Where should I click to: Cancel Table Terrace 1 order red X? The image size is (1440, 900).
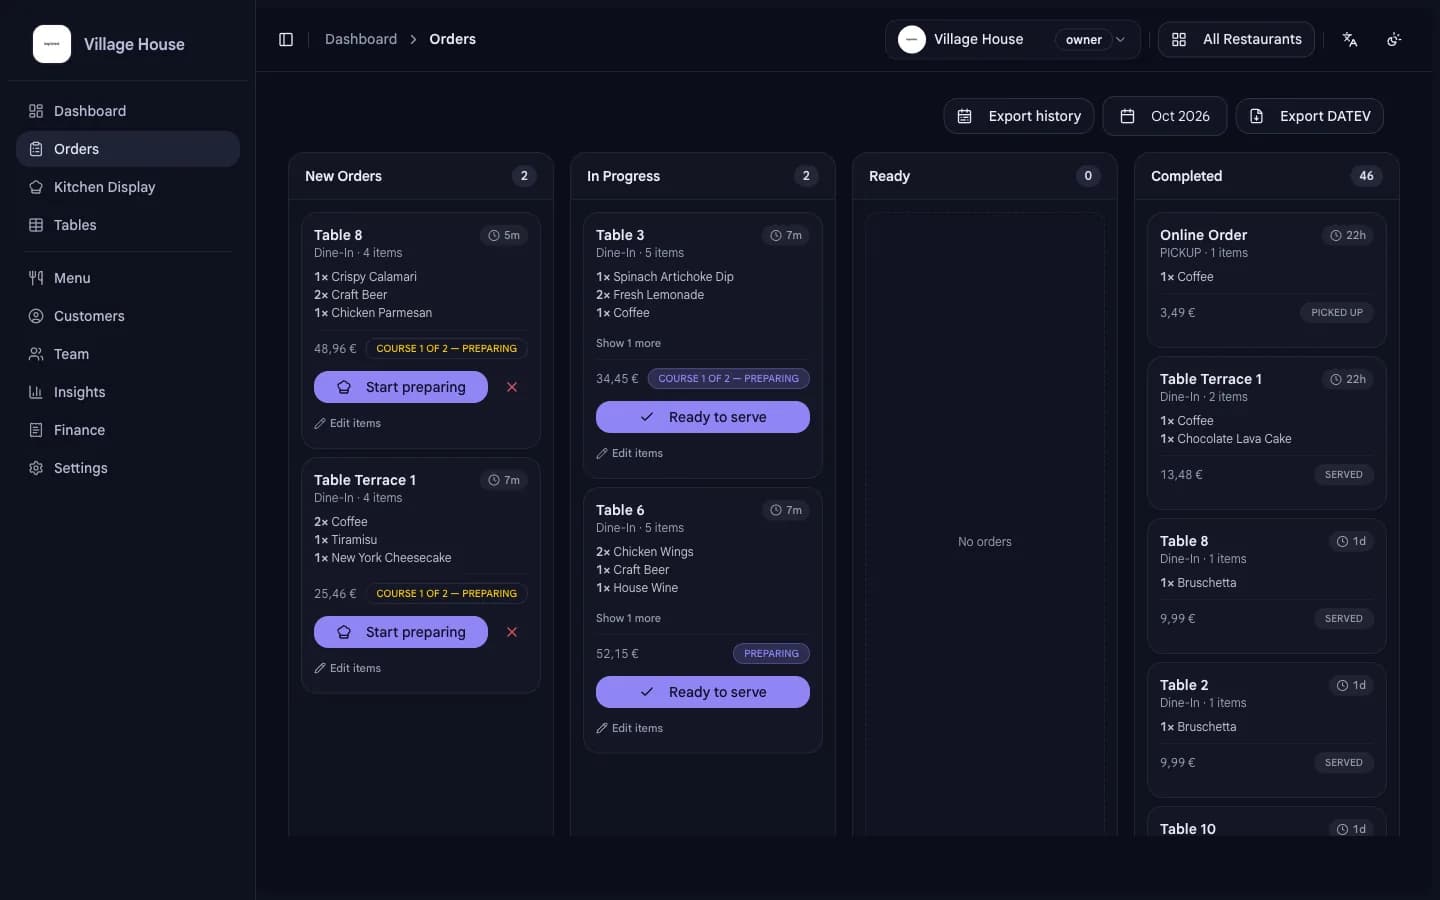coord(512,632)
